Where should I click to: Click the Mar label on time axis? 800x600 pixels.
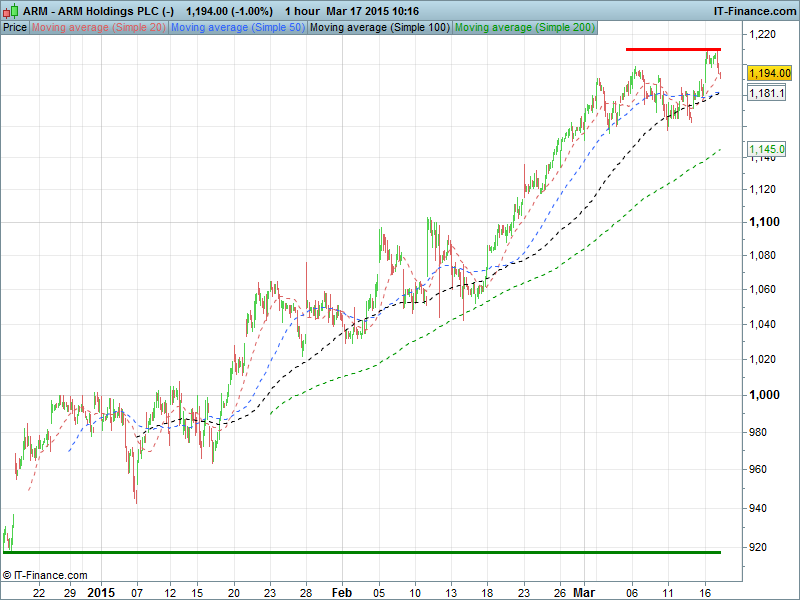tap(583, 592)
